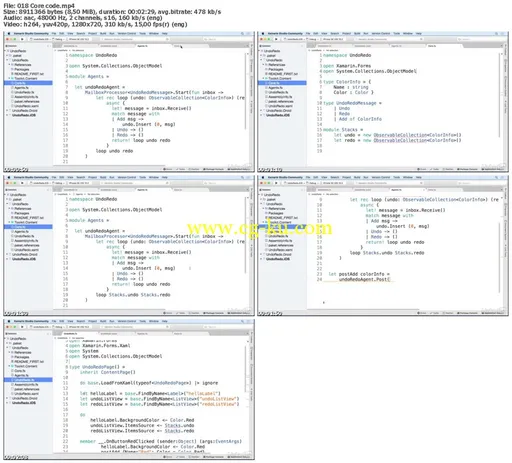This screenshot has width=512, height=463.
Task: Click Application Output in the first frame's status bar
Action: coord(238,169)
